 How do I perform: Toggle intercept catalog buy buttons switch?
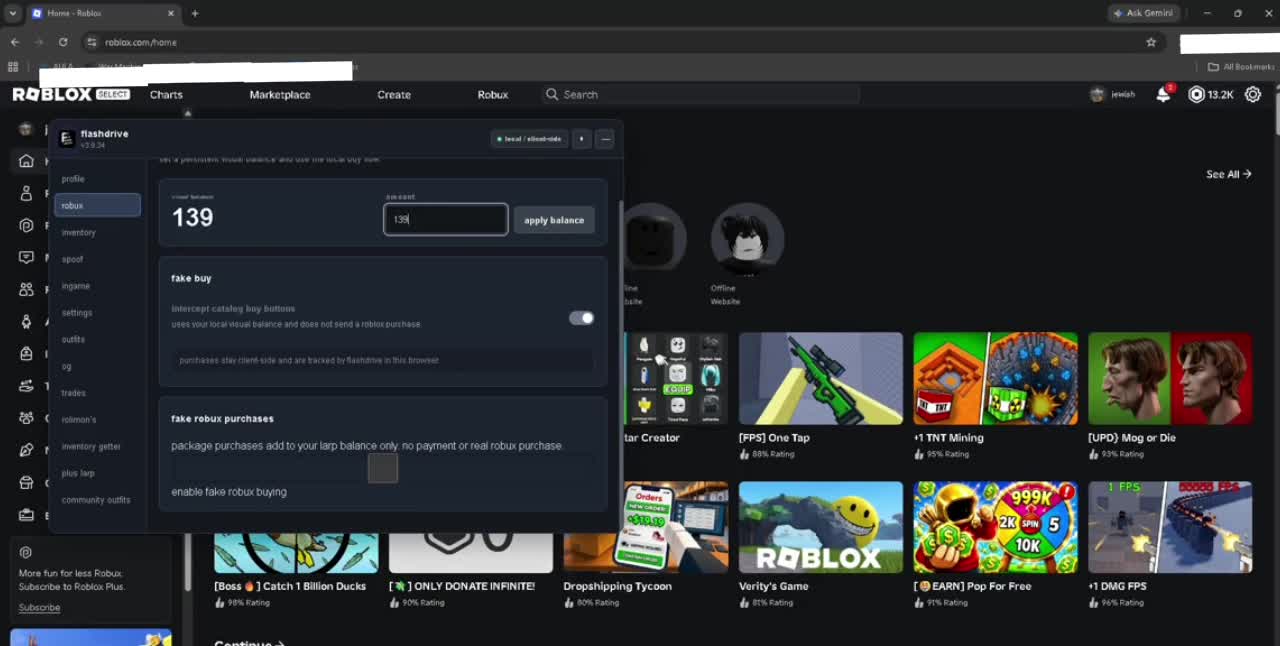(x=582, y=318)
